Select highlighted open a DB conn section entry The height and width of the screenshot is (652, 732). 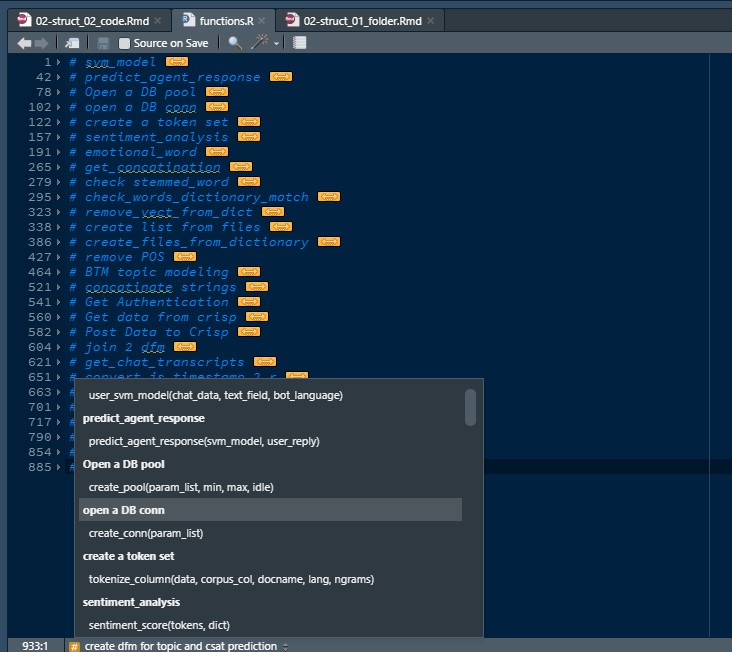pyautogui.click(x=270, y=510)
